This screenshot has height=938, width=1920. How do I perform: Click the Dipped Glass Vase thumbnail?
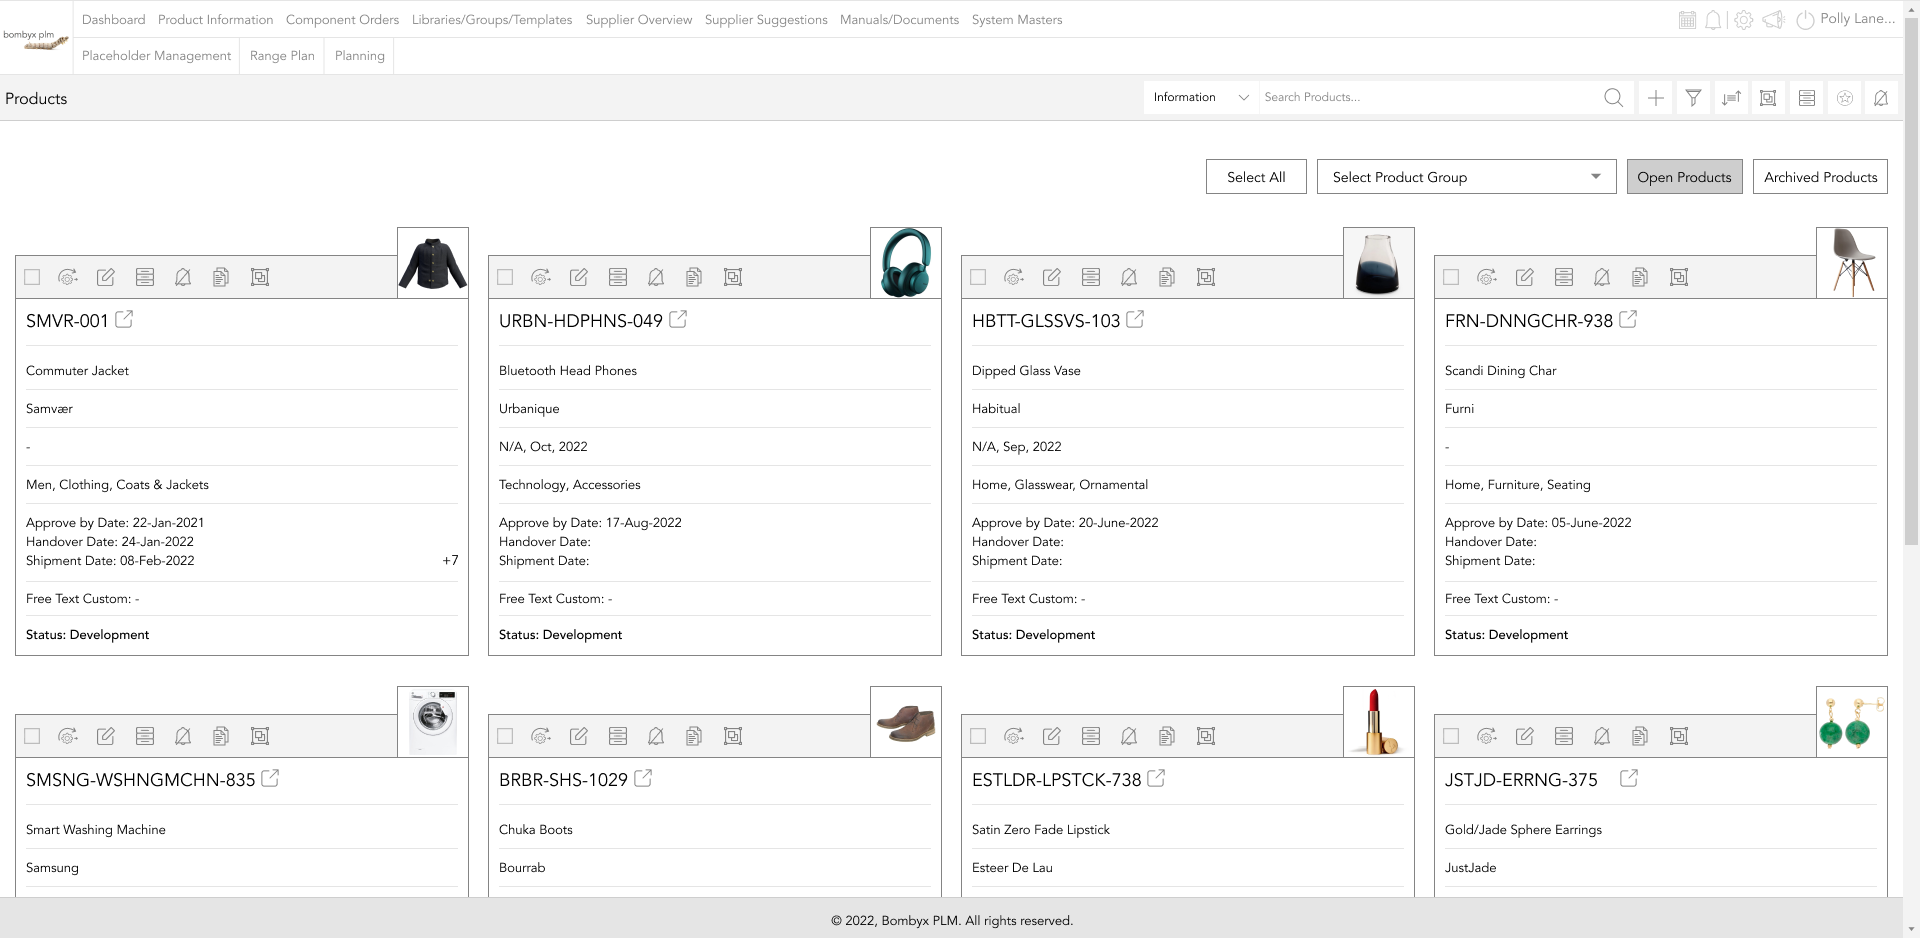point(1379,263)
